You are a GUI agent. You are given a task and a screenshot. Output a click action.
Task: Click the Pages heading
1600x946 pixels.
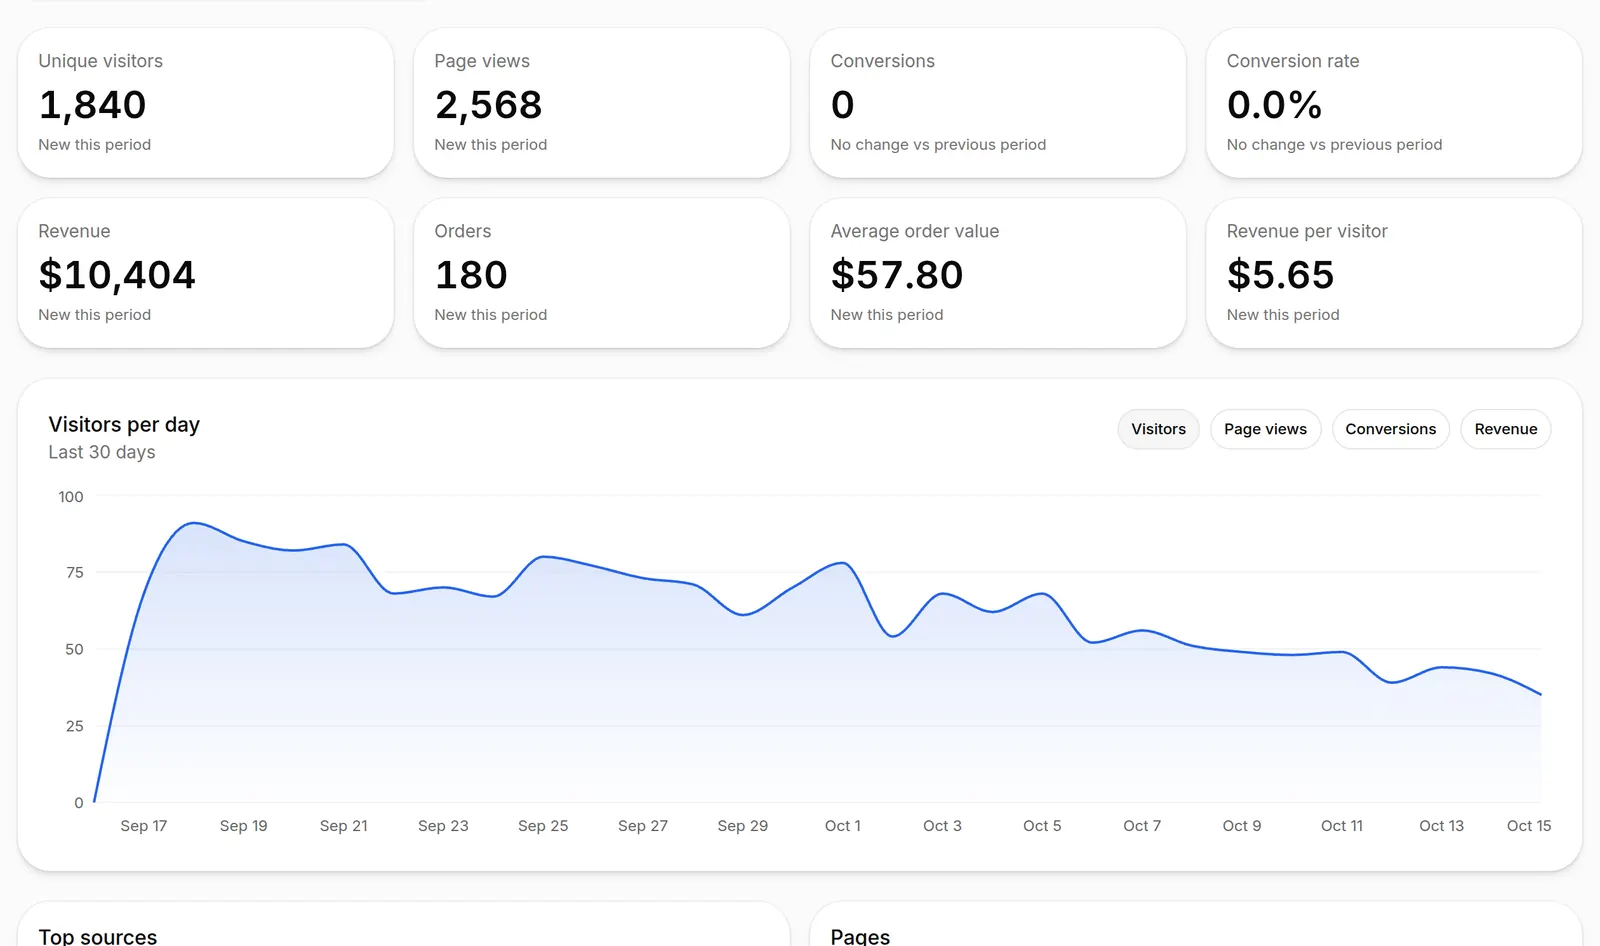pyautogui.click(x=860, y=937)
